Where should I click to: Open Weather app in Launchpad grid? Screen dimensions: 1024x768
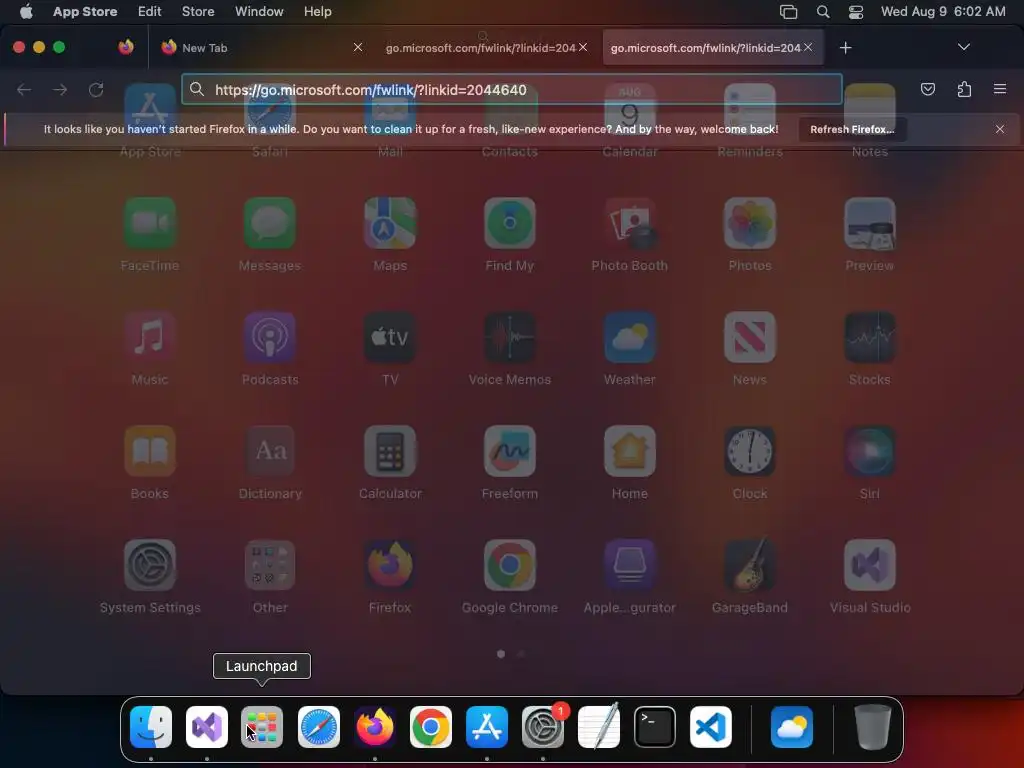click(x=630, y=337)
